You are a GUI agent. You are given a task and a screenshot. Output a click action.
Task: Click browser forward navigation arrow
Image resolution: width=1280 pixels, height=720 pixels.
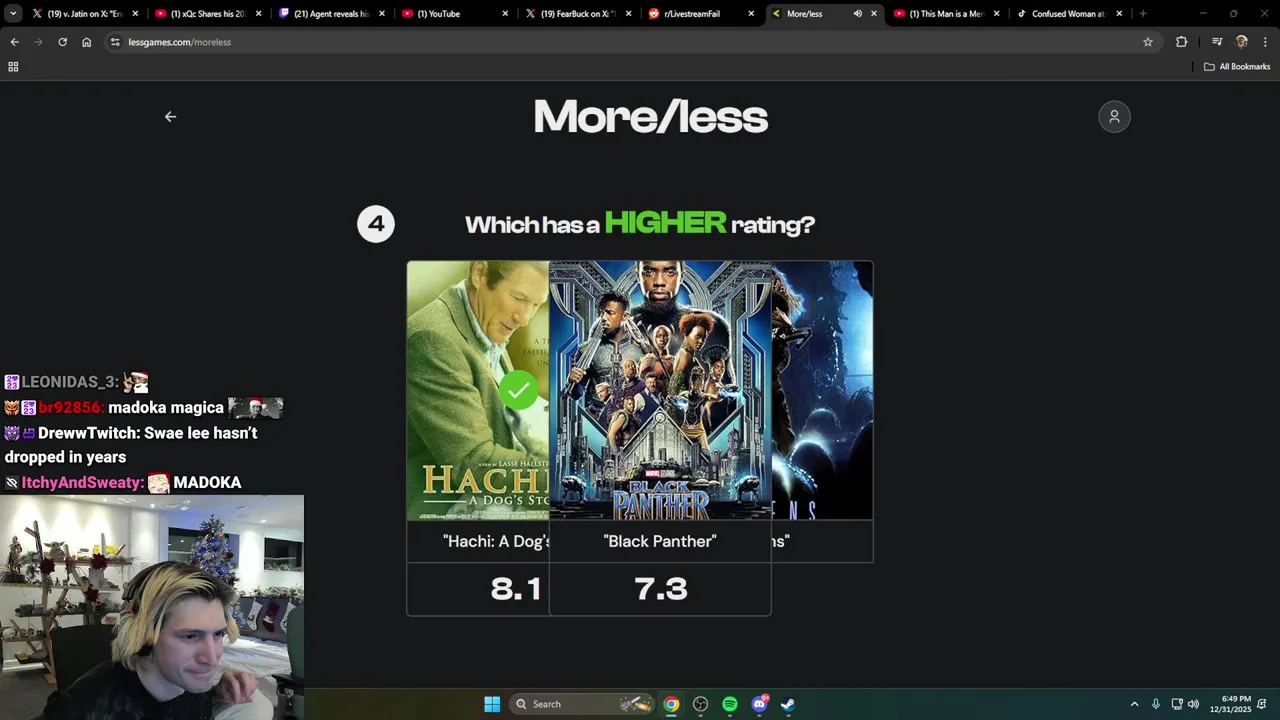38,42
